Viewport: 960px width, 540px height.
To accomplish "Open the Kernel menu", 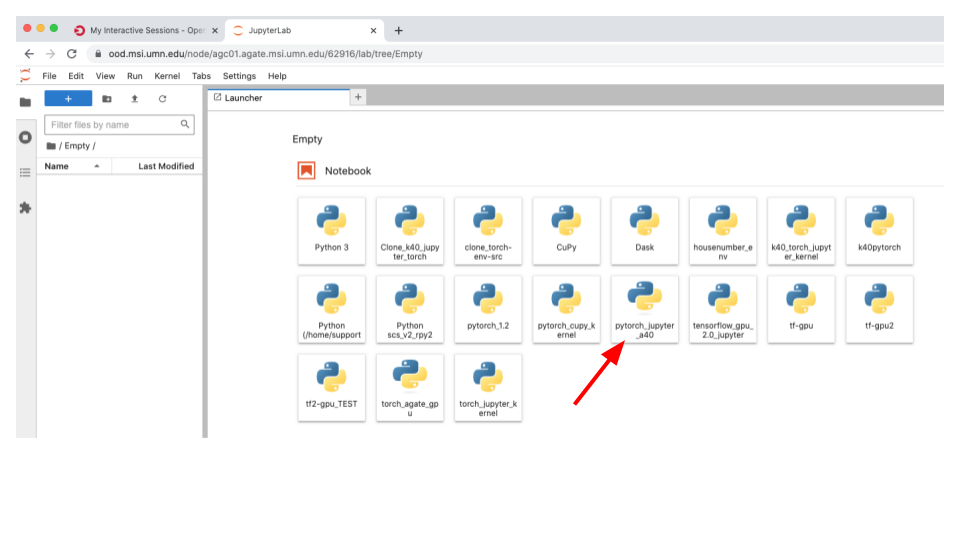I will coord(167,76).
